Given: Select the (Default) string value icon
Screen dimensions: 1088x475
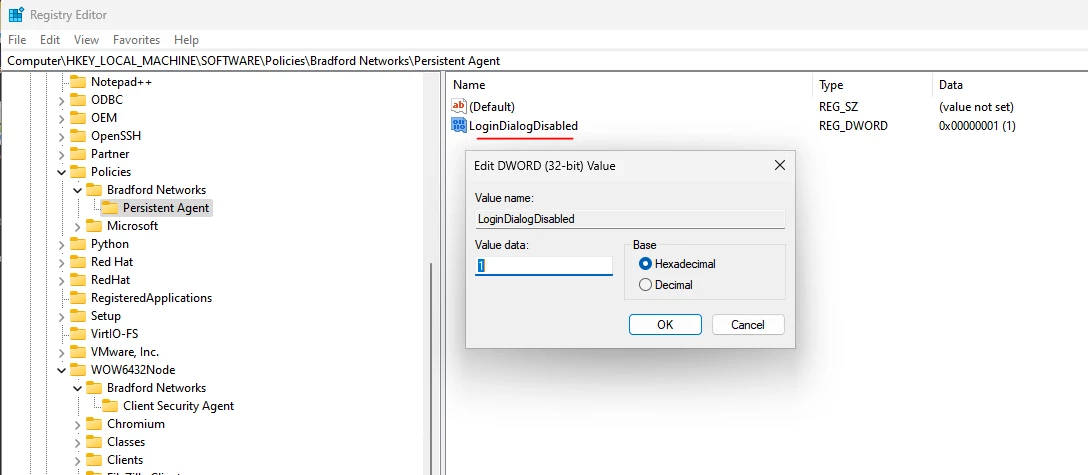Looking at the screenshot, I should (x=459, y=107).
